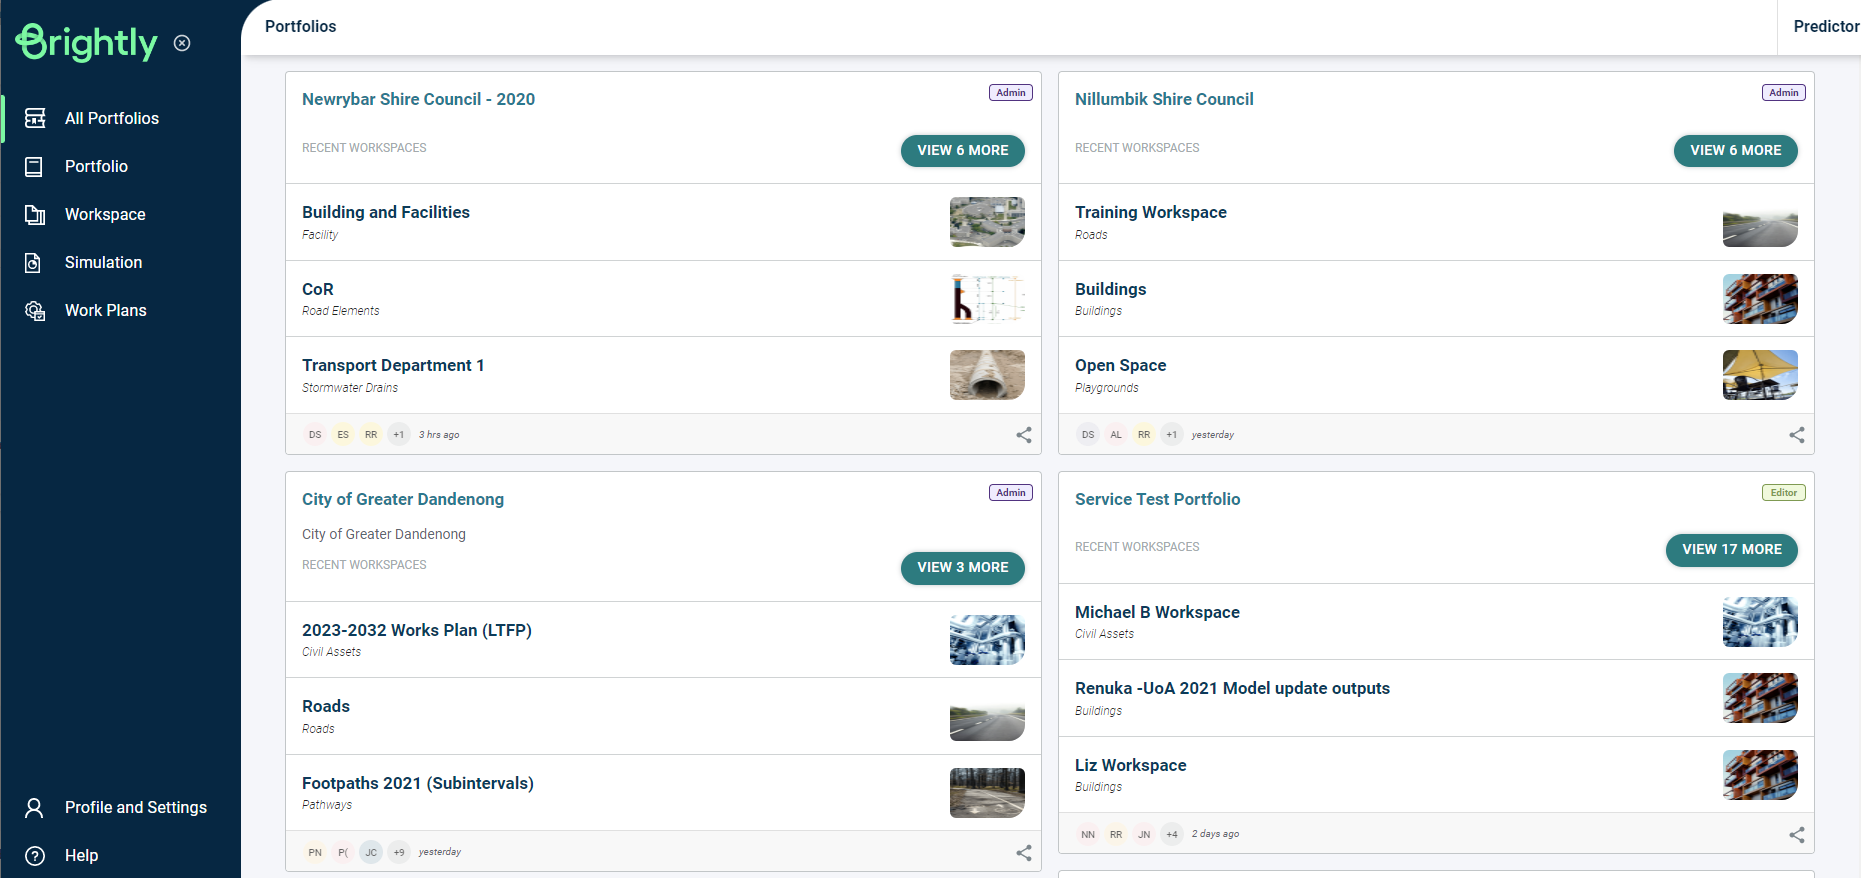The width and height of the screenshot is (1861, 878).
Task: Open 2023-2032 Works Plan (LTFP) workspace
Action: coord(663,640)
